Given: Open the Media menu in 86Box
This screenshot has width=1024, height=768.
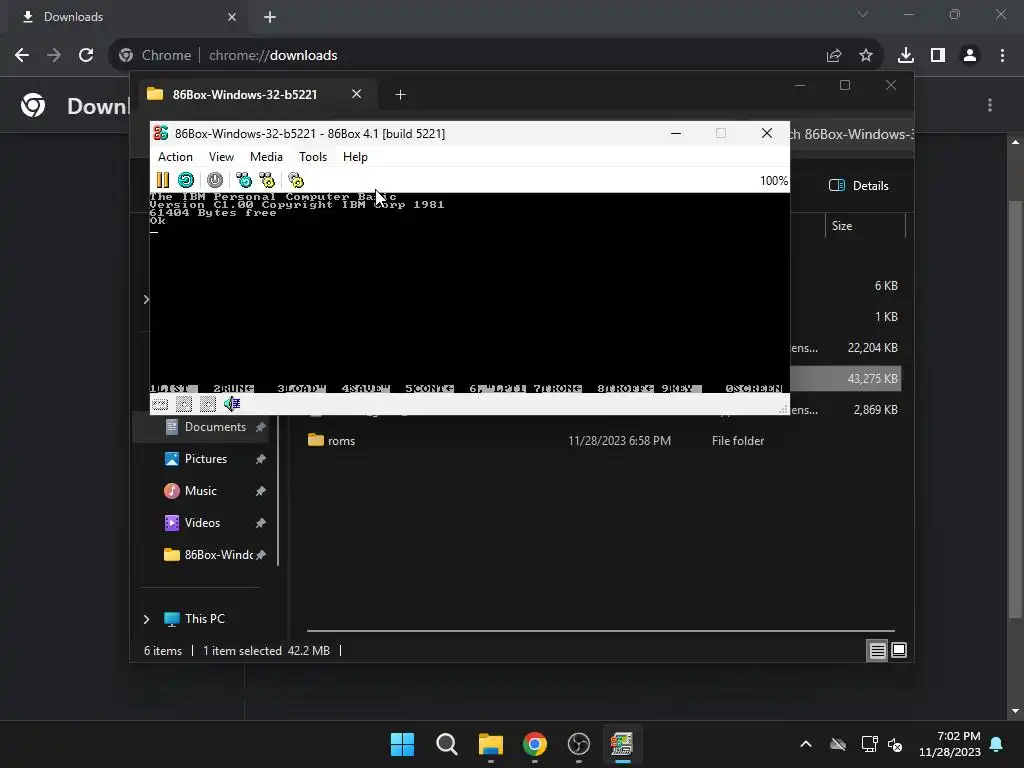Looking at the screenshot, I should [x=266, y=157].
